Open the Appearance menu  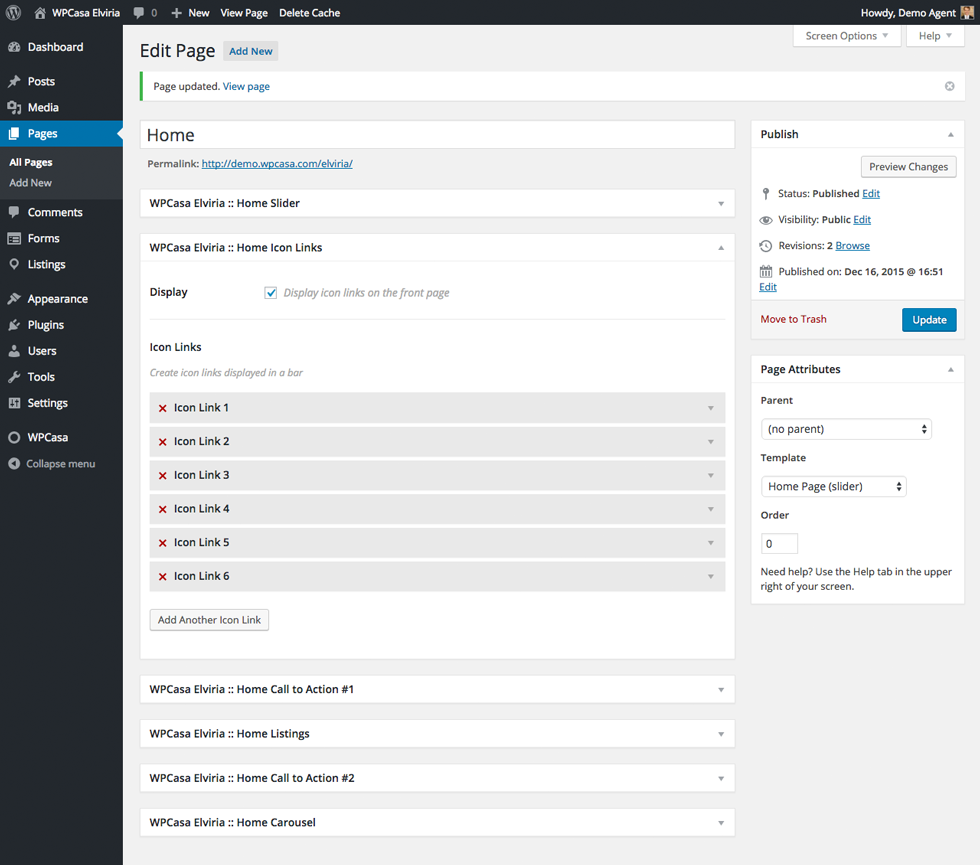[x=57, y=299]
